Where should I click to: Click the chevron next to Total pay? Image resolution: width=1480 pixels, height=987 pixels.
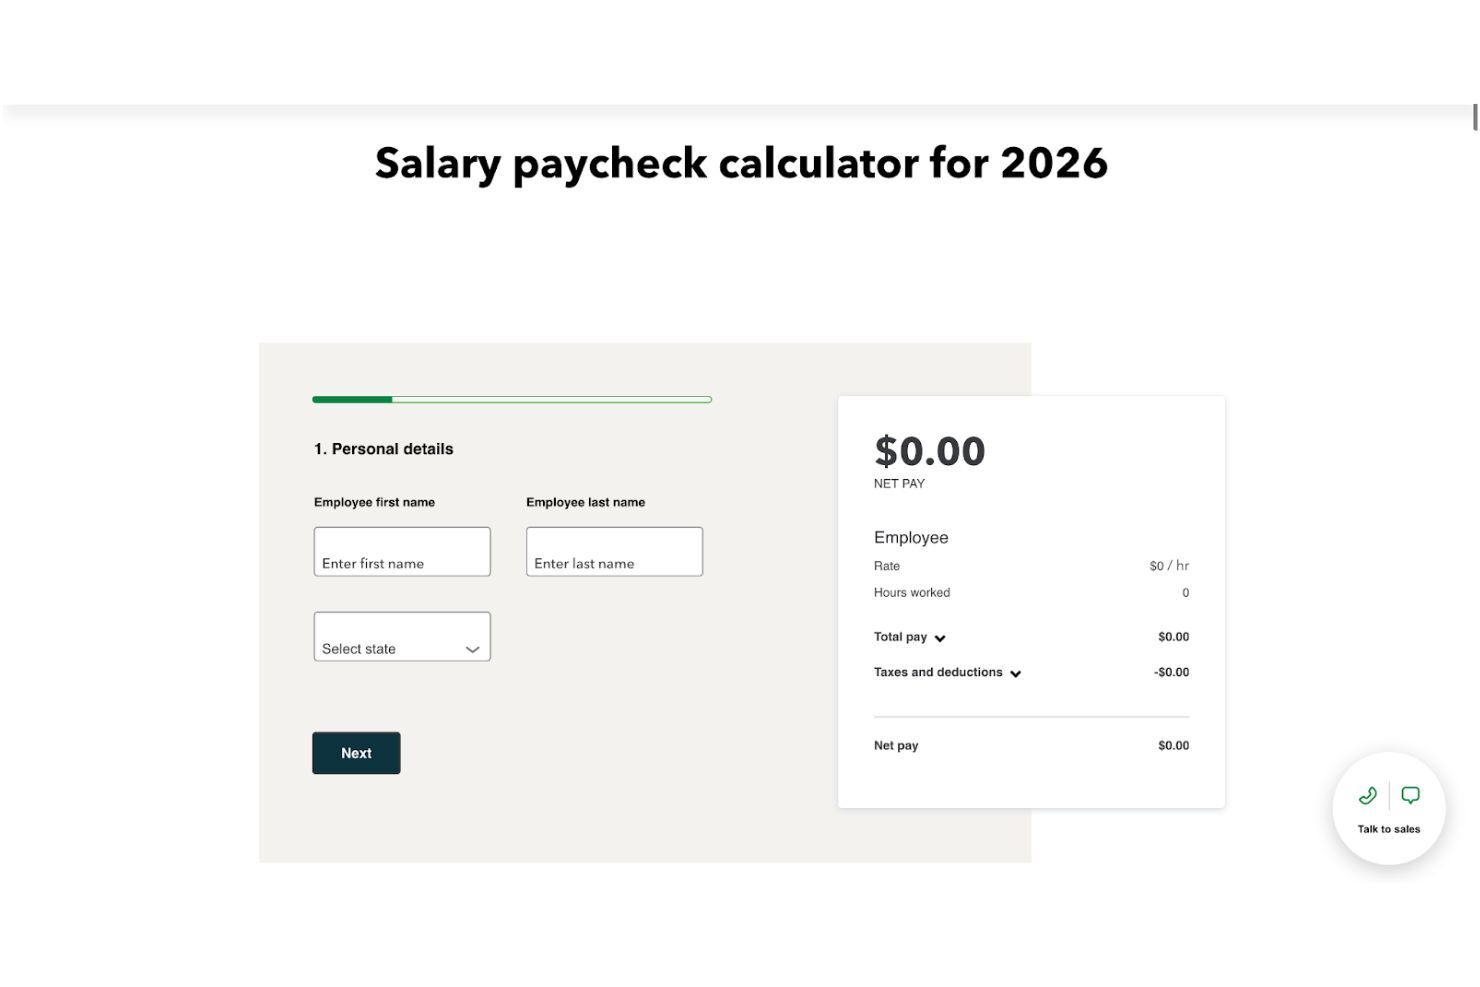pos(938,637)
